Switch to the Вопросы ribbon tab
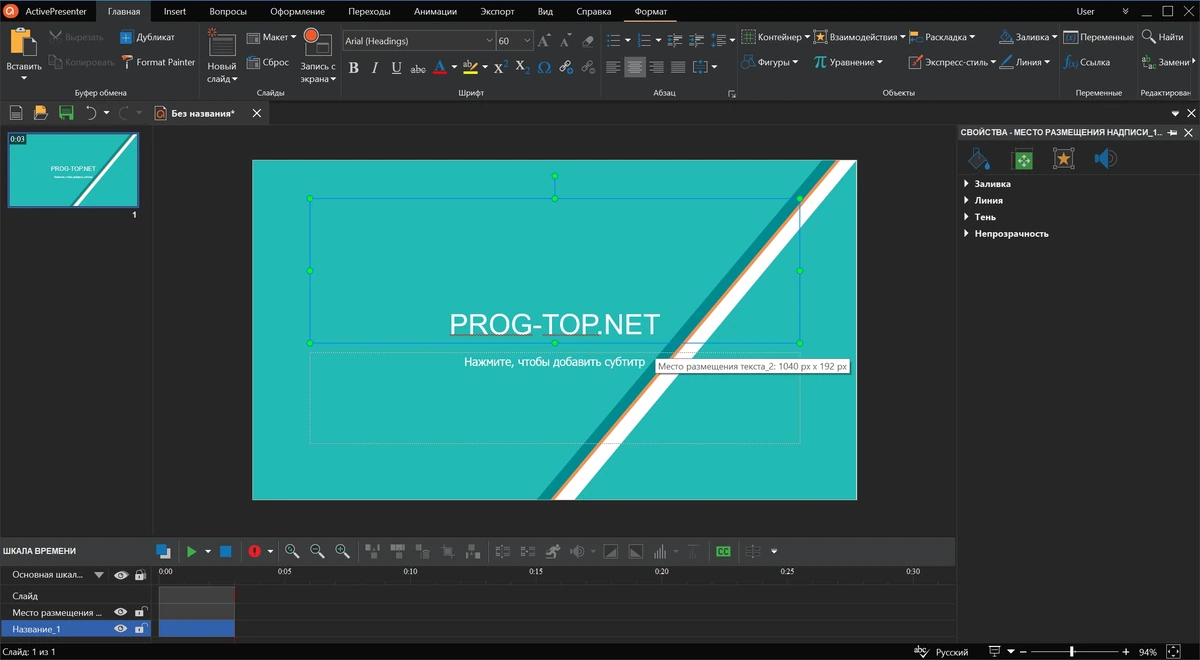Viewport: 1200px width, 660px height. click(228, 12)
